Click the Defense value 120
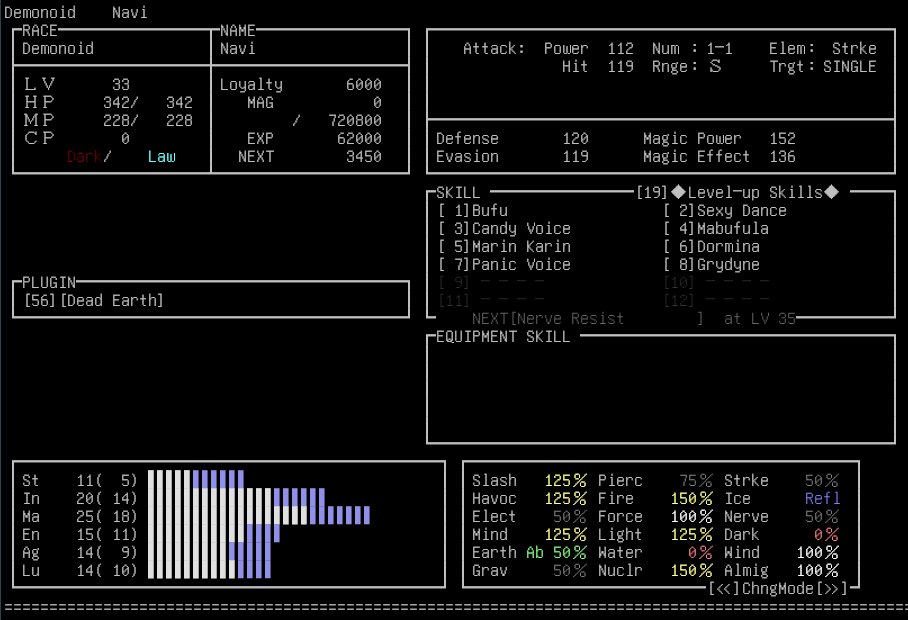The height and width of the screenshot is (620, 908). click(x=575, y=138)
